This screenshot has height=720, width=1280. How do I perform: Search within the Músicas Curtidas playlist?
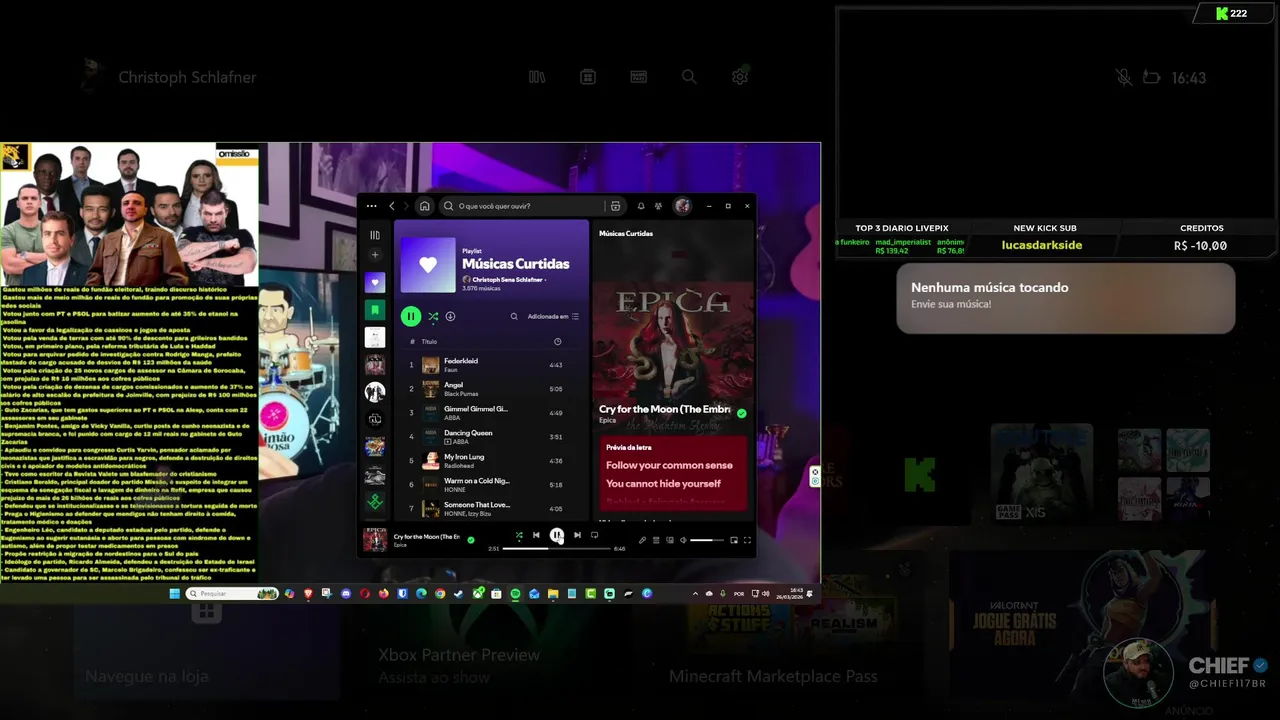pyautogui.click(x=514, y=316)
